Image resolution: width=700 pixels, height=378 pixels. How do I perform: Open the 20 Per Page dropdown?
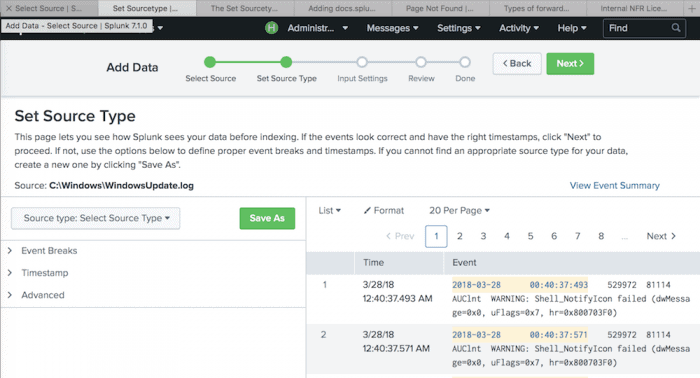459,211
